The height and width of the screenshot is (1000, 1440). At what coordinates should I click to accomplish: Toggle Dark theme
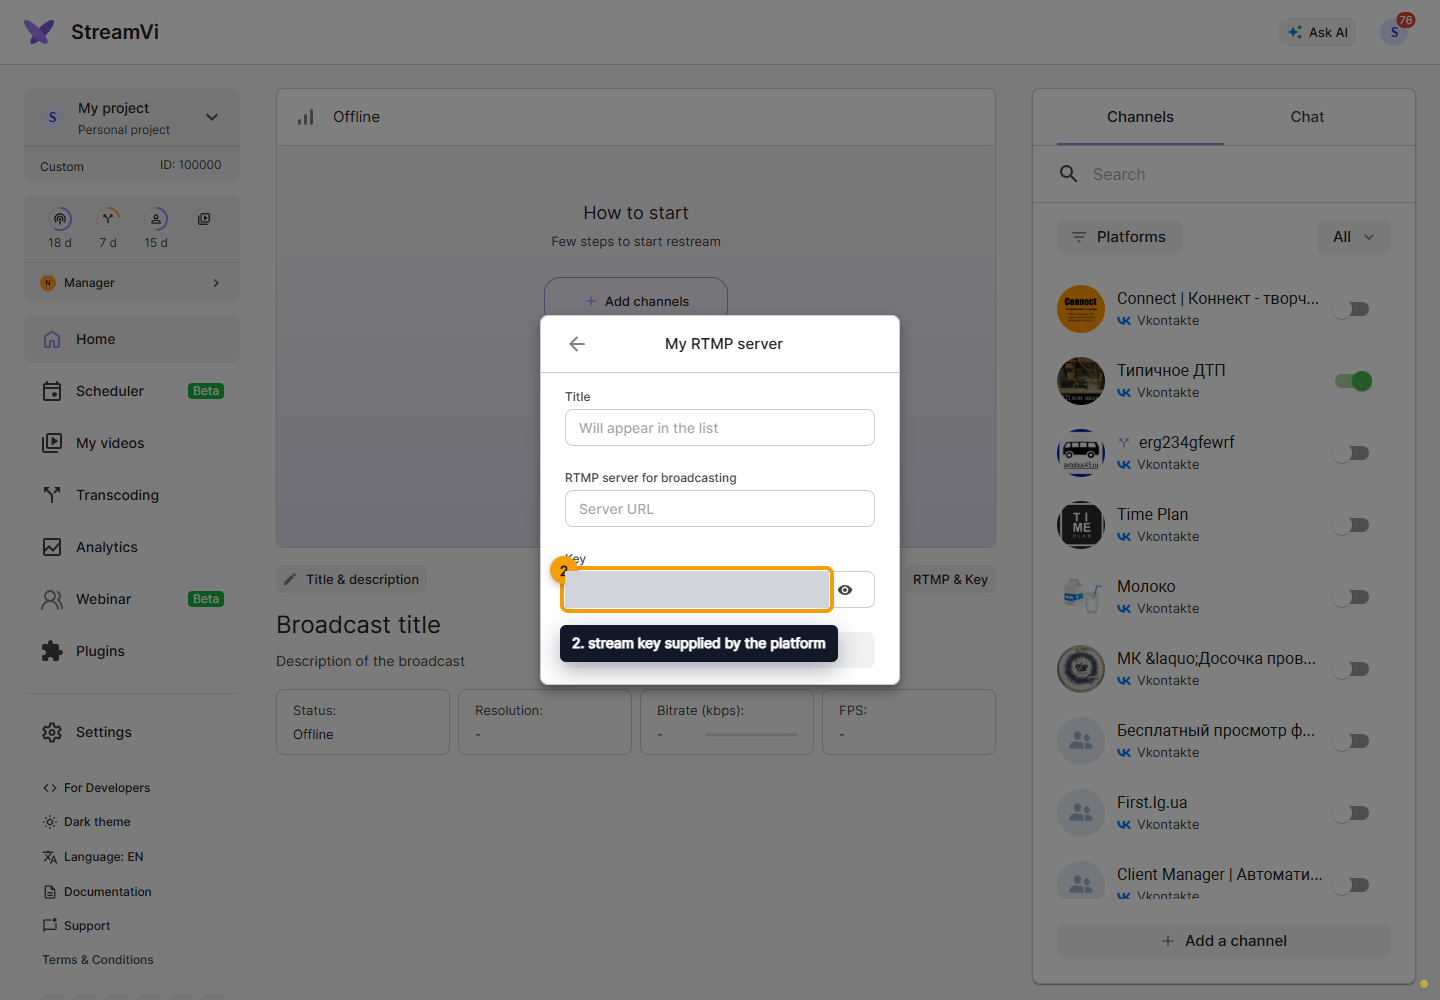(x=87, y=822)
